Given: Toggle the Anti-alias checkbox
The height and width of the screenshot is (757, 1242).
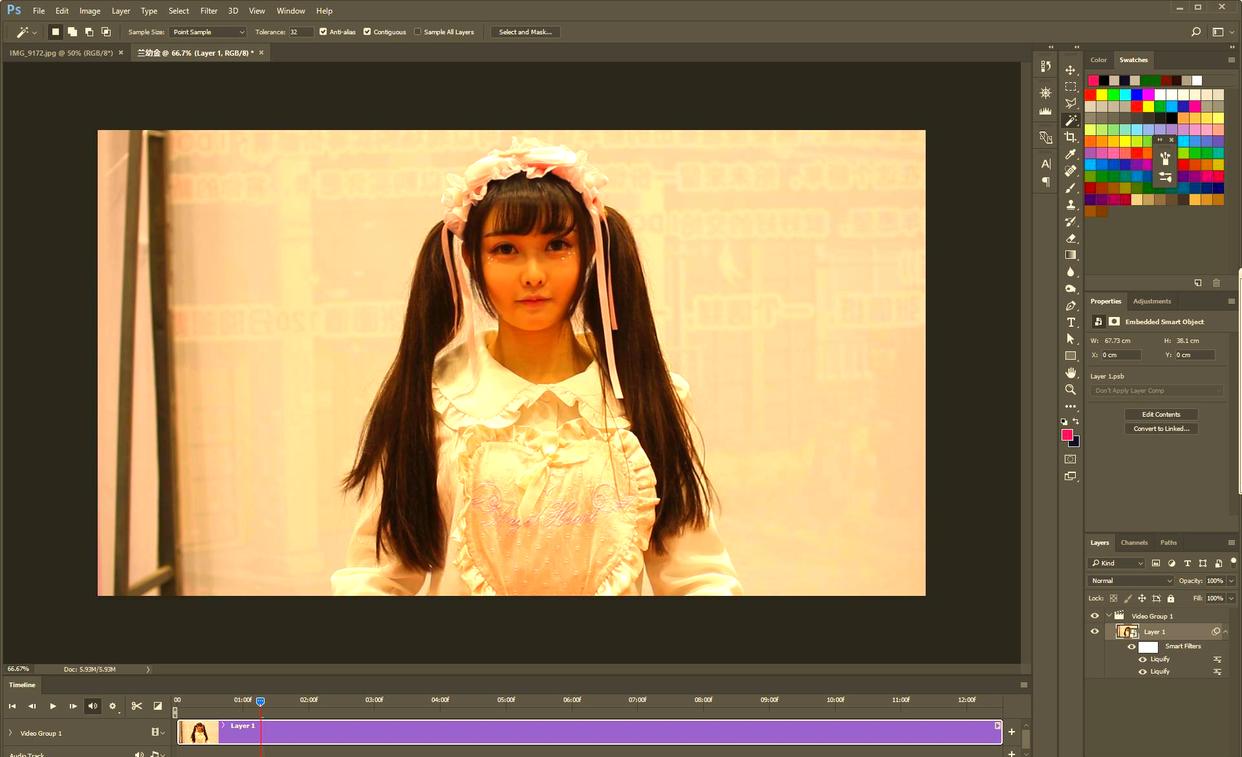Looking at the screenshot, I should (x=323, y=32).
